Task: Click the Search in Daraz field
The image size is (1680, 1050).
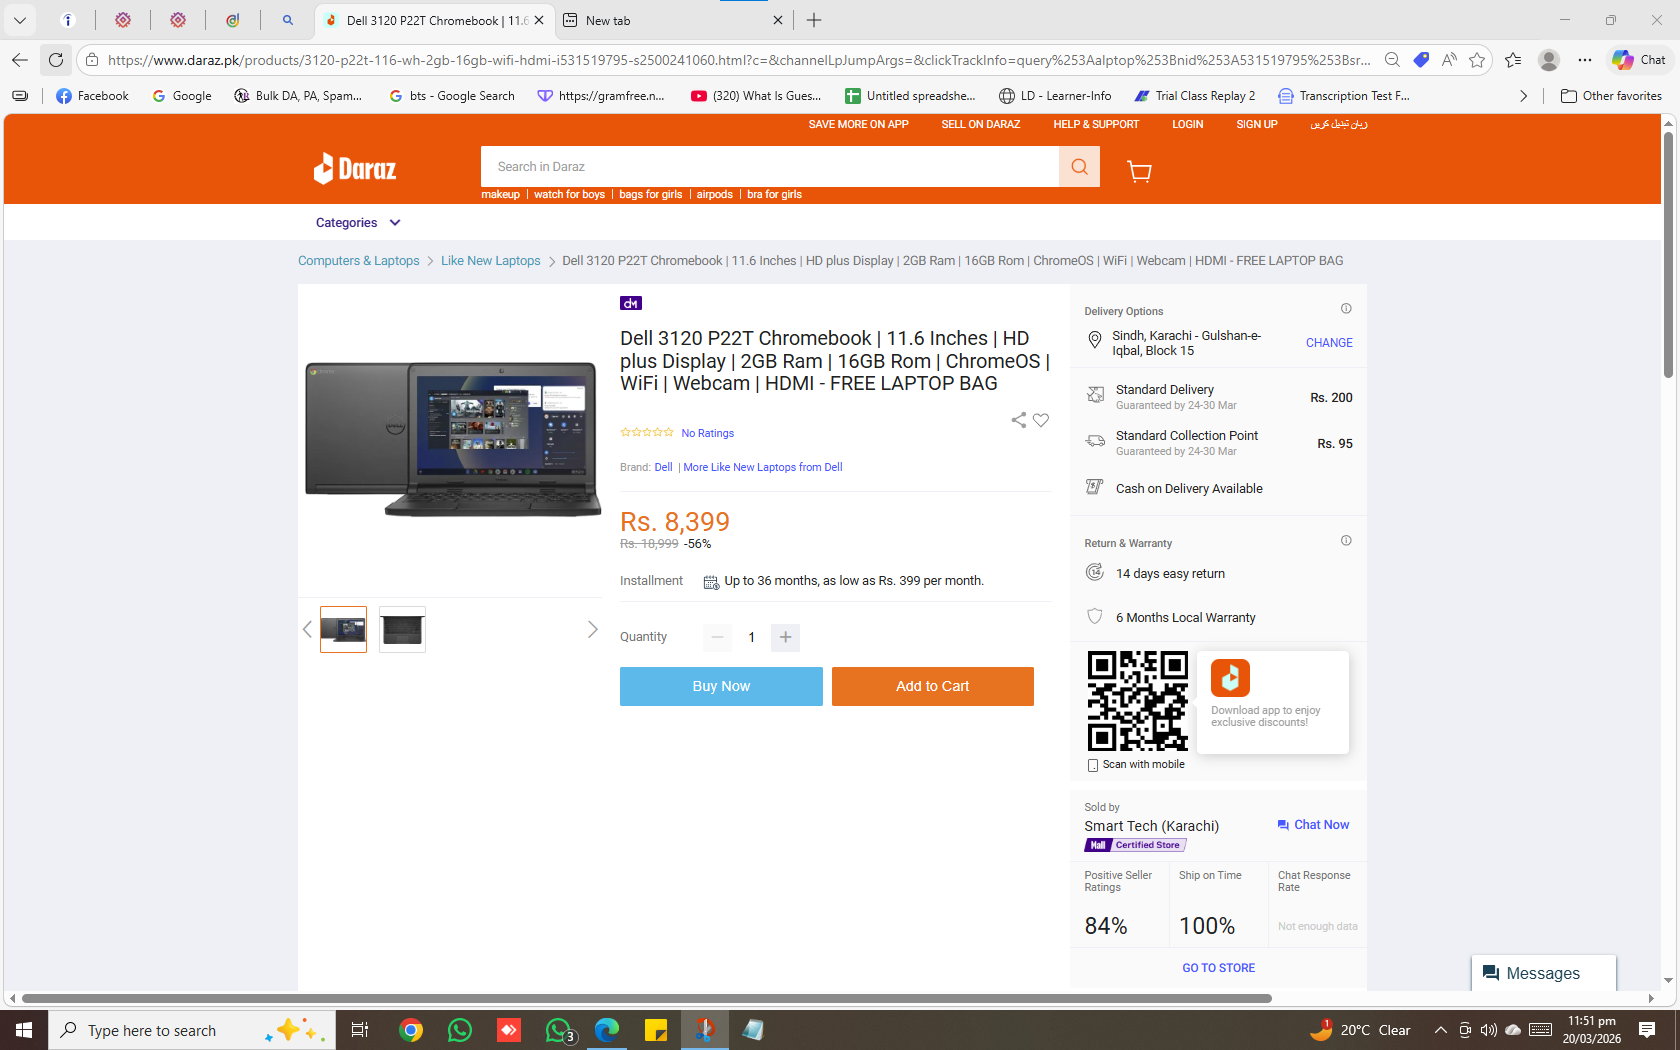Action: 770,167
